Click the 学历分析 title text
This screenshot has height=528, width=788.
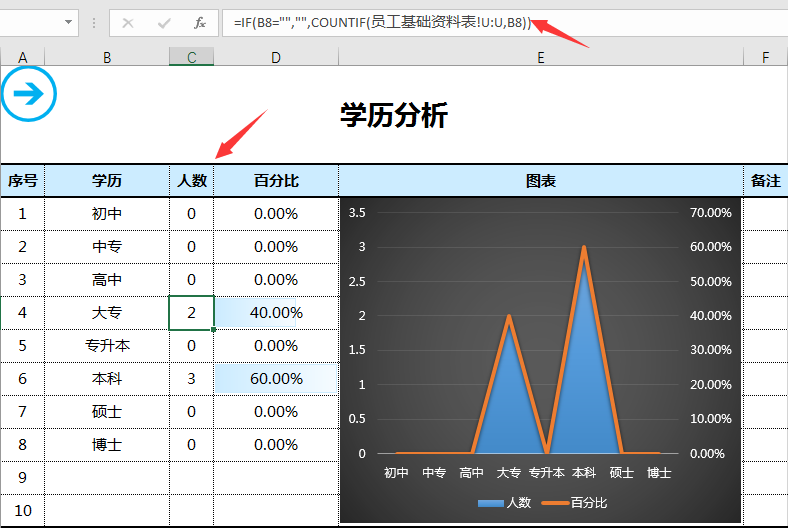[393, 115]
